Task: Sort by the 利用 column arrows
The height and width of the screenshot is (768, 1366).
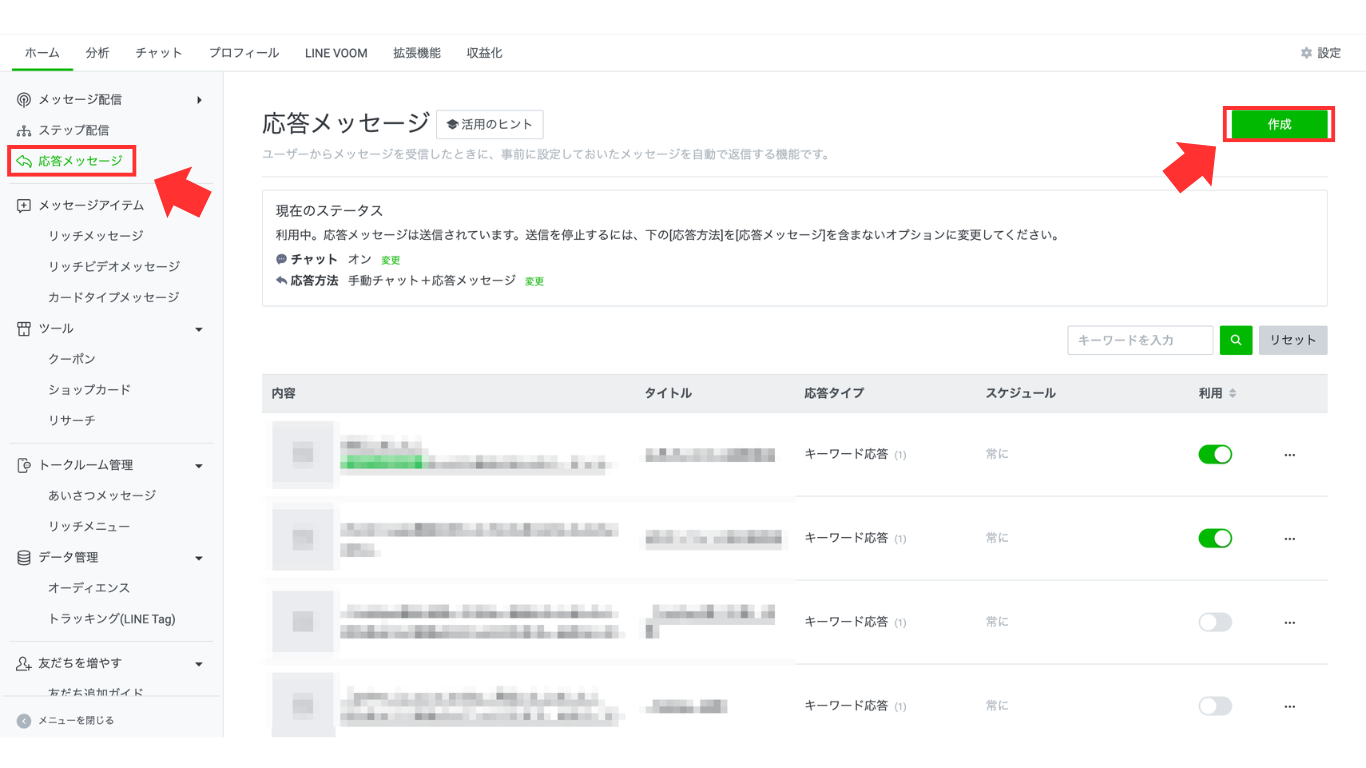Action: (x=1233, y=393)
